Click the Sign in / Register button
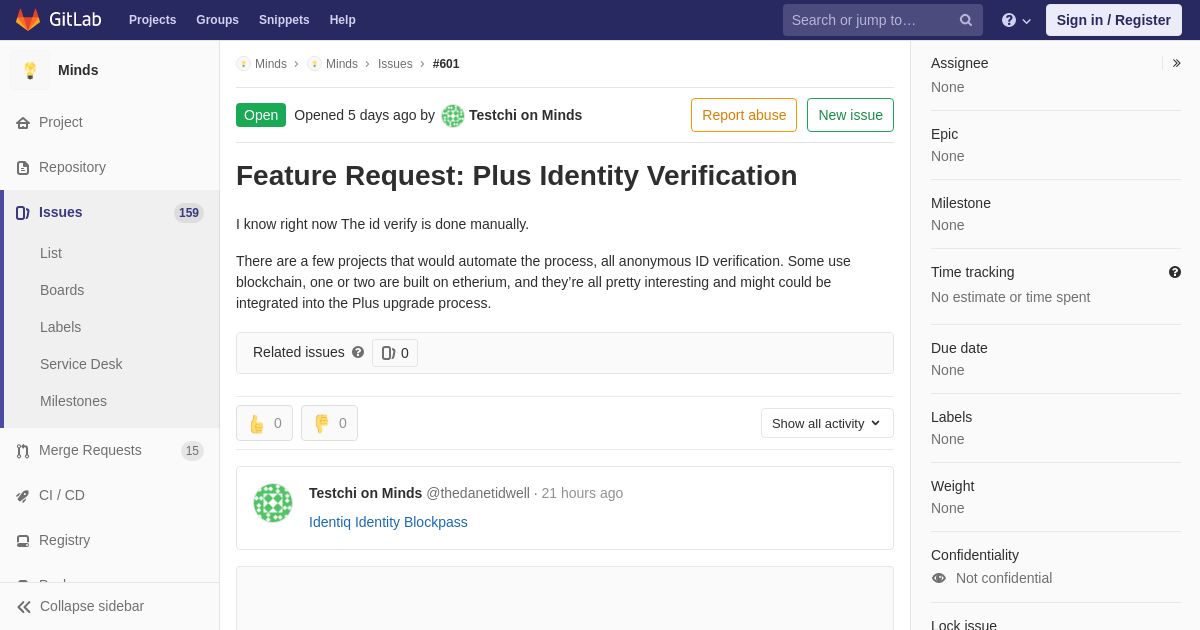This screenshot has width=1200, height=630. pyautogui.click(x=1113, y=20)
